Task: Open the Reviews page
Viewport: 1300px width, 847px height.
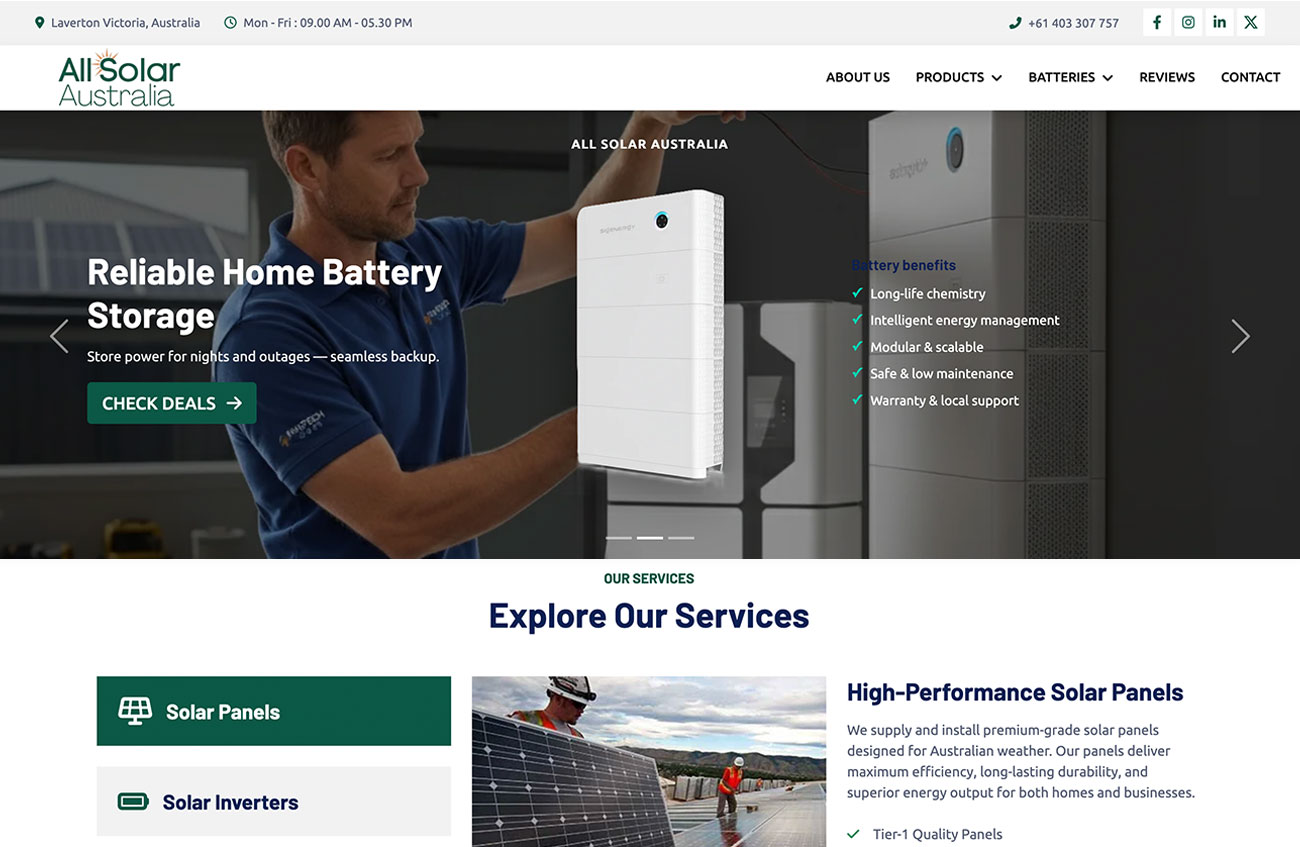Action: click(1167, 77)
